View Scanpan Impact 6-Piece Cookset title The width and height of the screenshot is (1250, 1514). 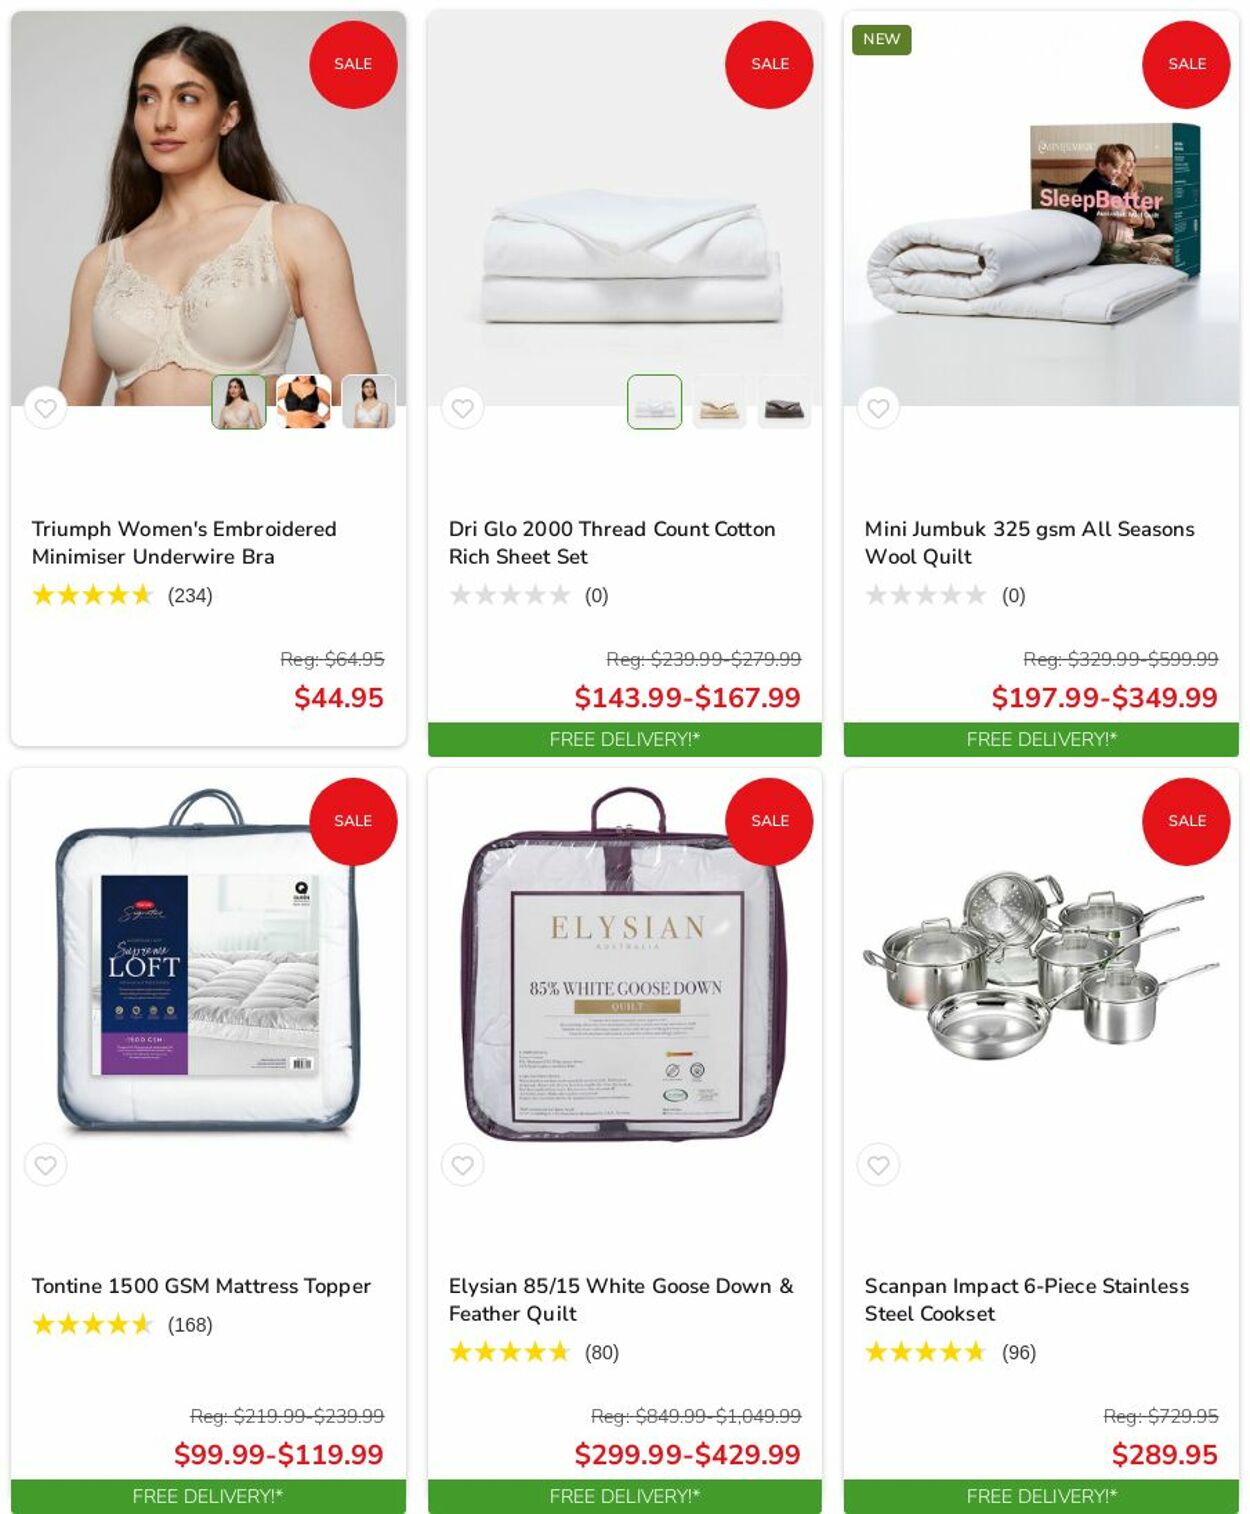(1027, 1300)
